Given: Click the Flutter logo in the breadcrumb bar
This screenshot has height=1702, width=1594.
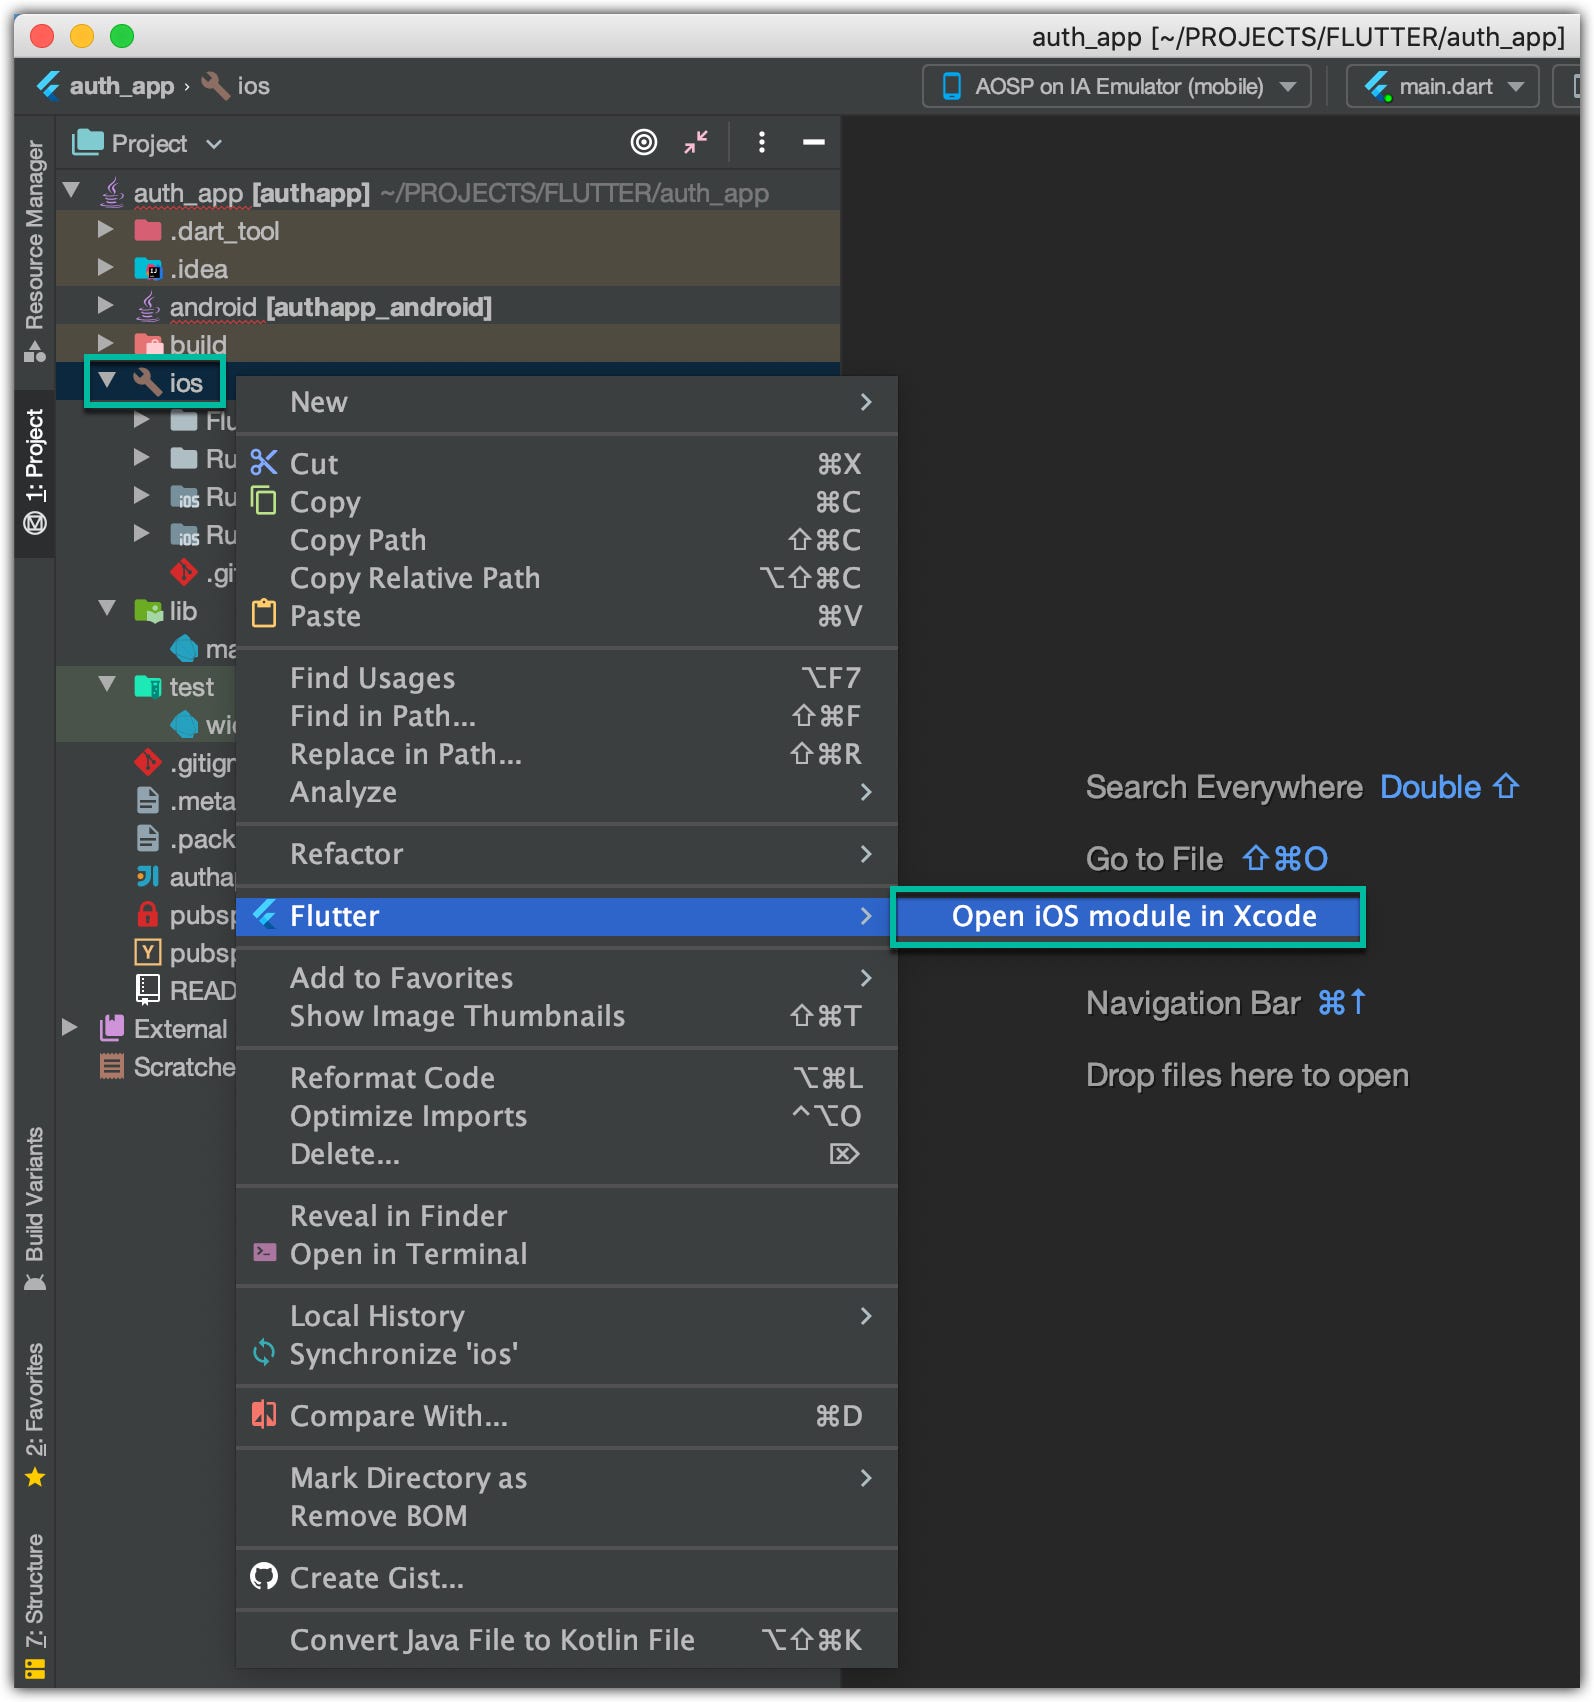Looking at the screenshot, I should tap(48, 86).
